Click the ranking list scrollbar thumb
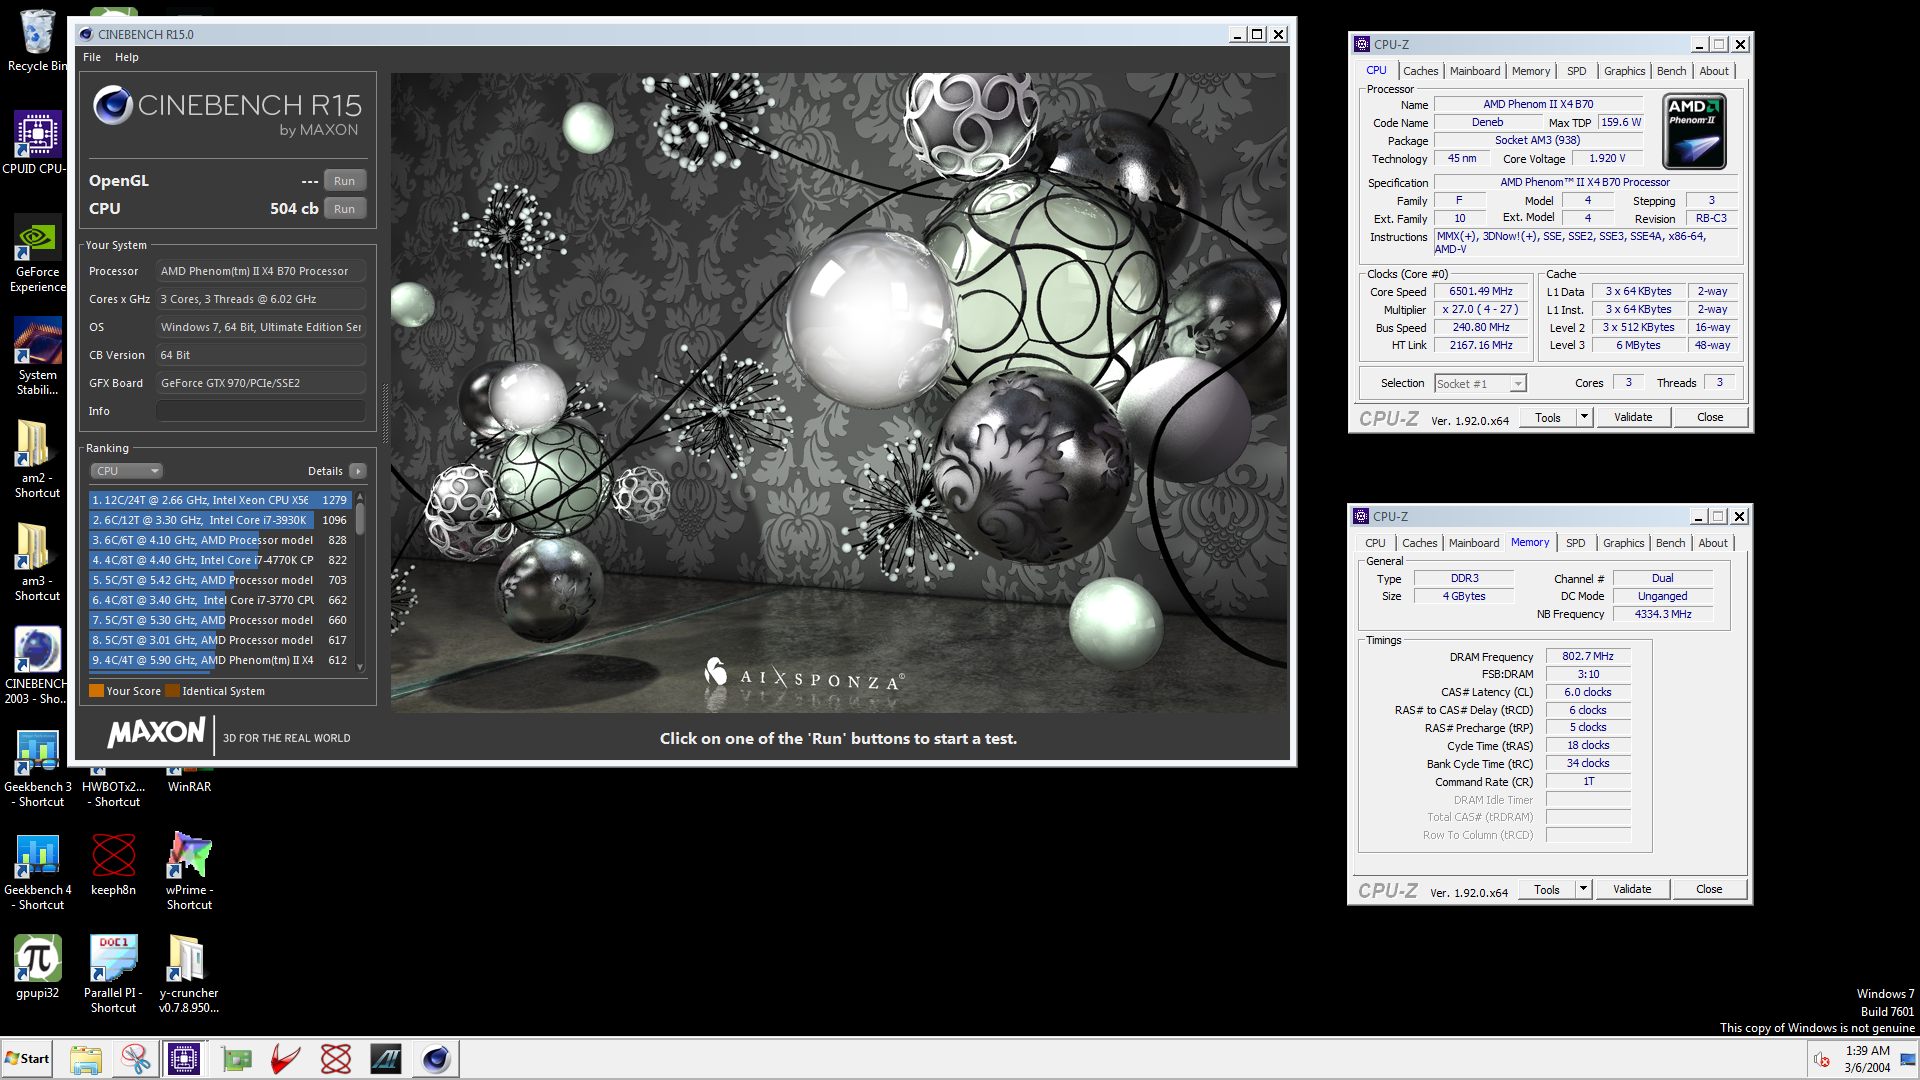Image resolution: width=1920 pixels, height=1080 pixels. point(360,518)
